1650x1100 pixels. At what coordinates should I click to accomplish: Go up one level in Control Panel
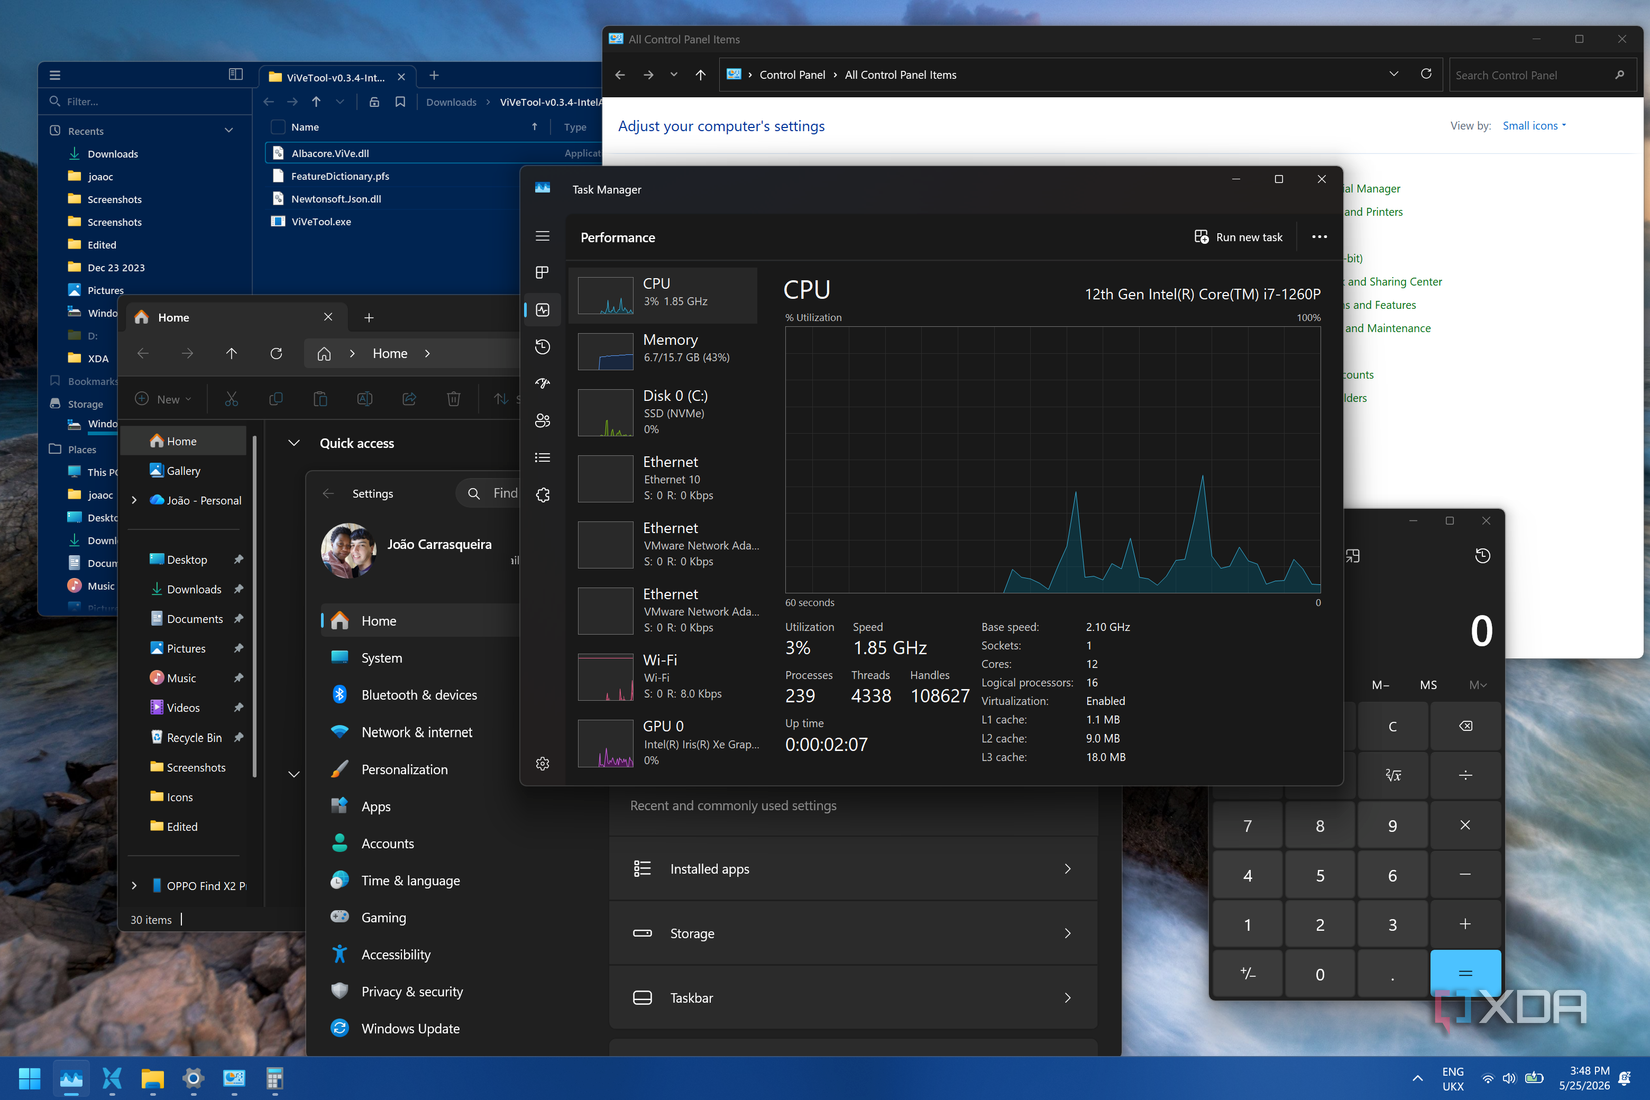pos(700,75)
